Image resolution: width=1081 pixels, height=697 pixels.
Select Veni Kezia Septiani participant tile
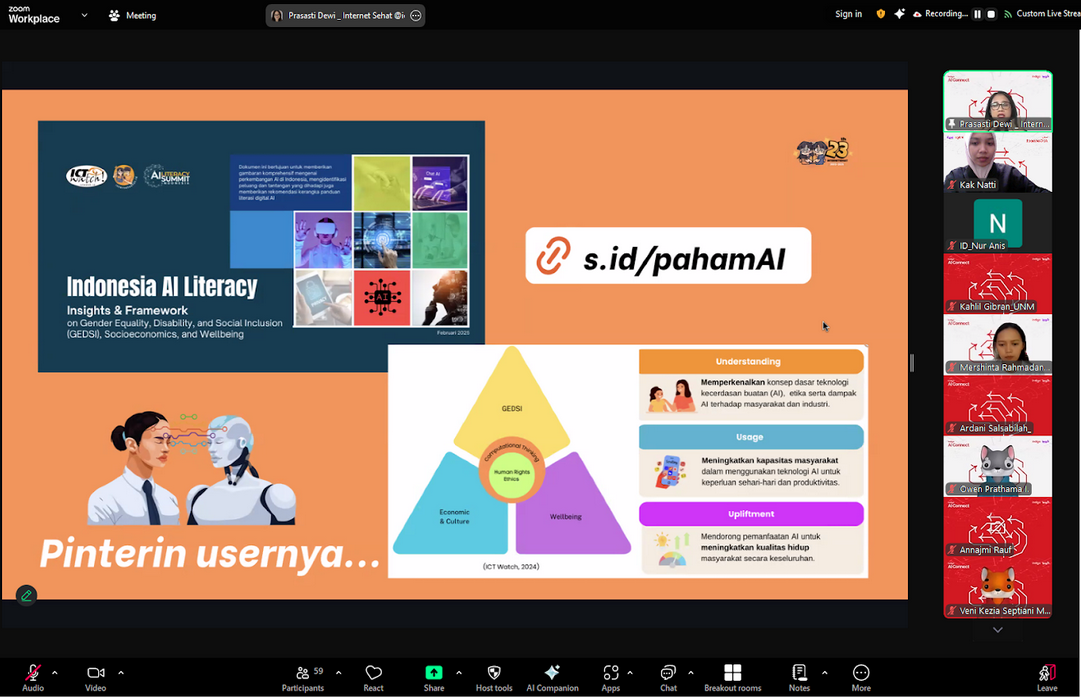pos(998,587)
